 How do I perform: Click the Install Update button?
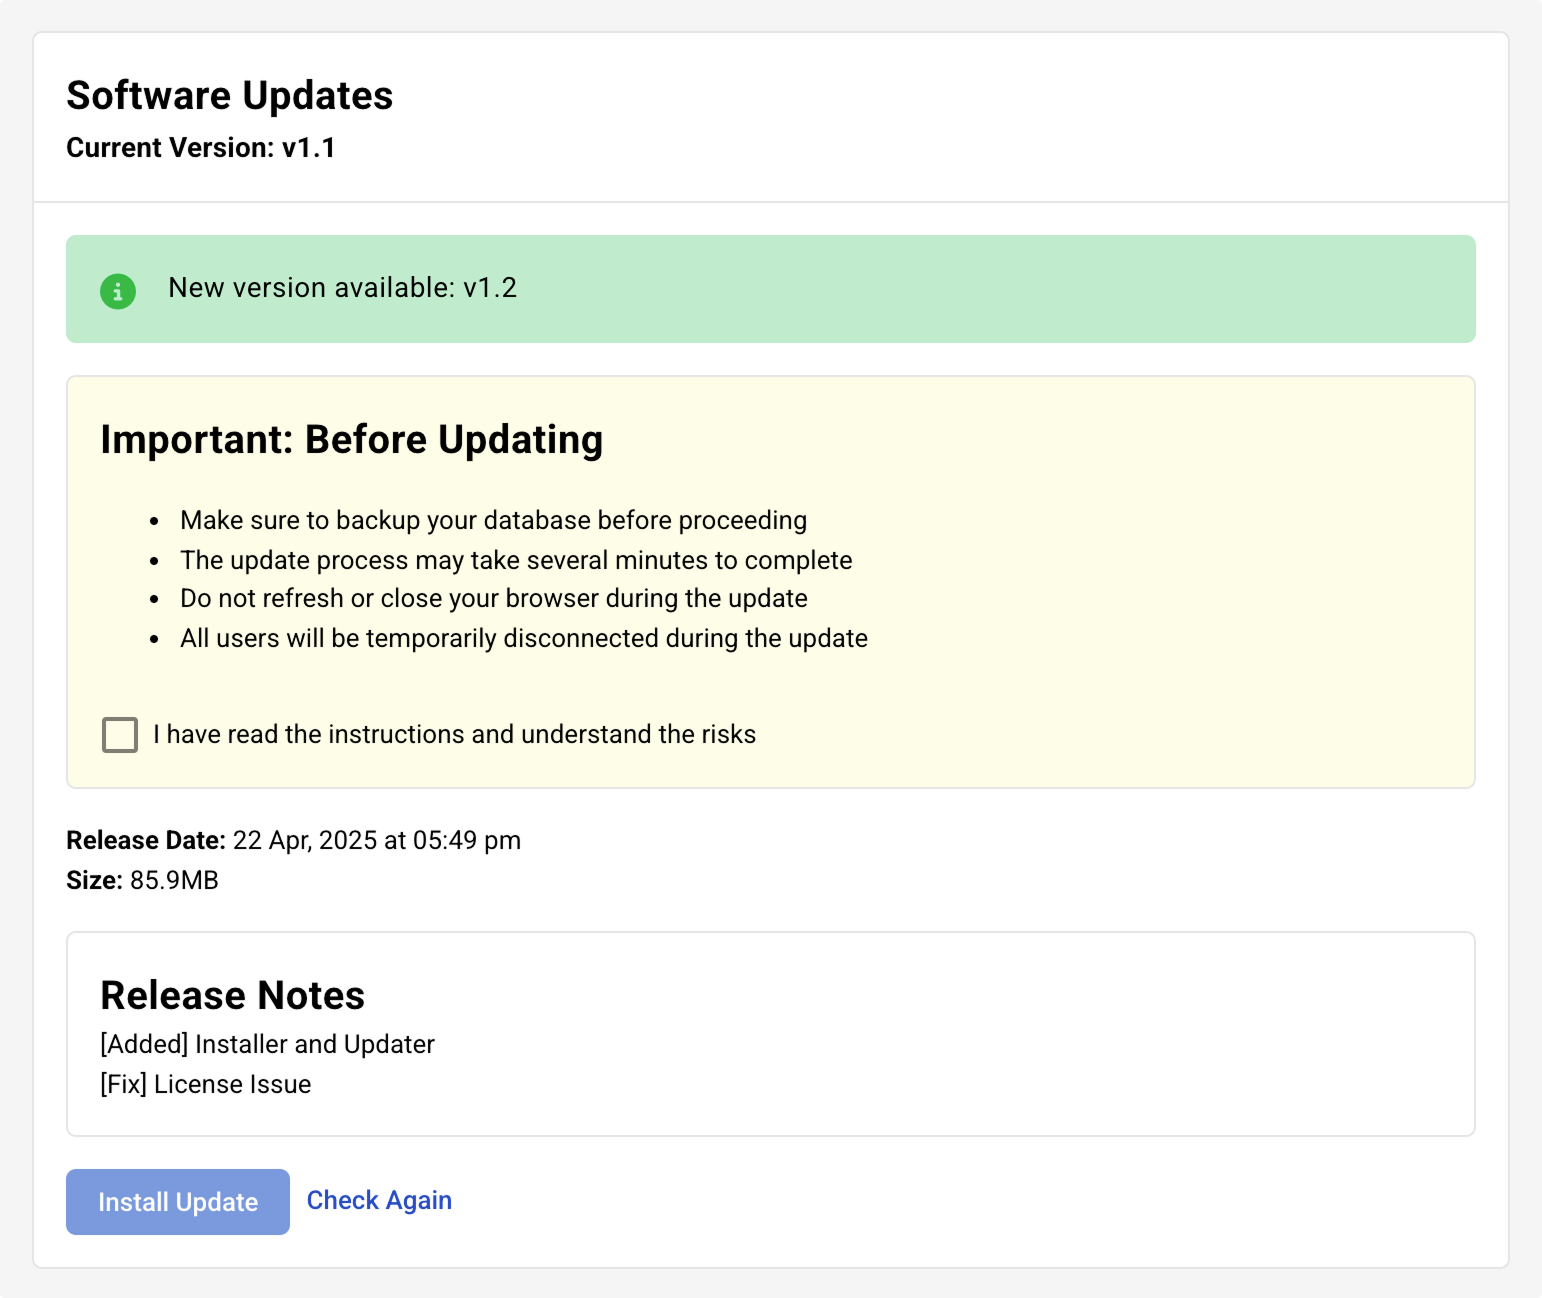(178, 1202)
